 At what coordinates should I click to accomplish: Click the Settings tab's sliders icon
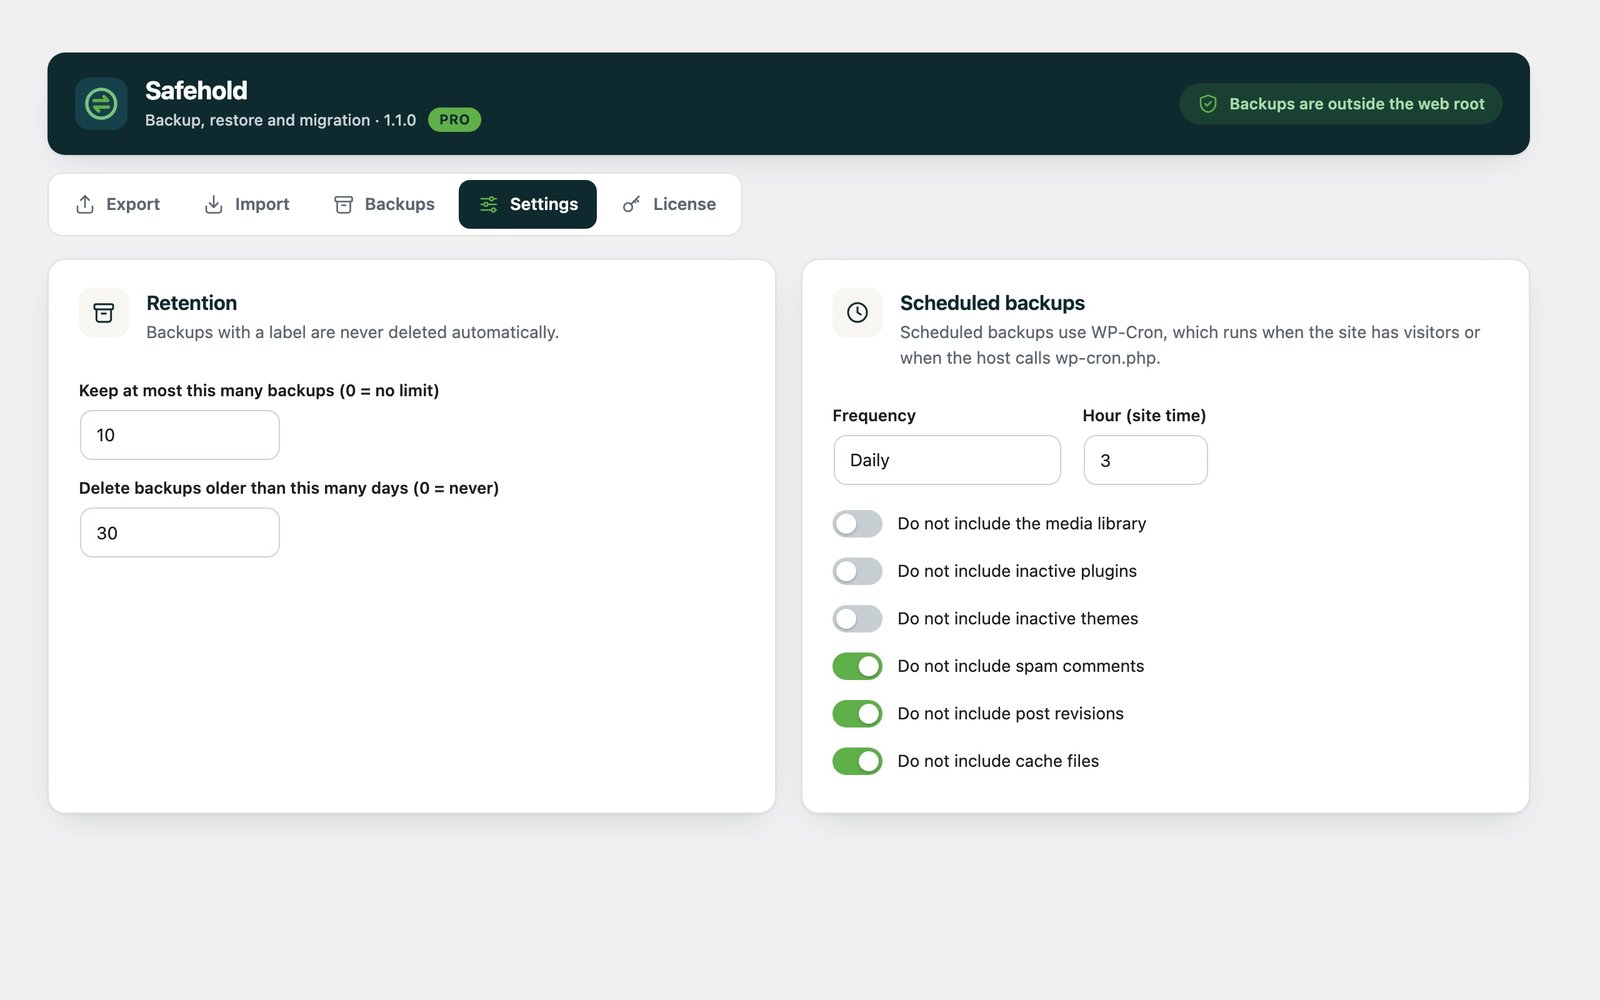488,204
